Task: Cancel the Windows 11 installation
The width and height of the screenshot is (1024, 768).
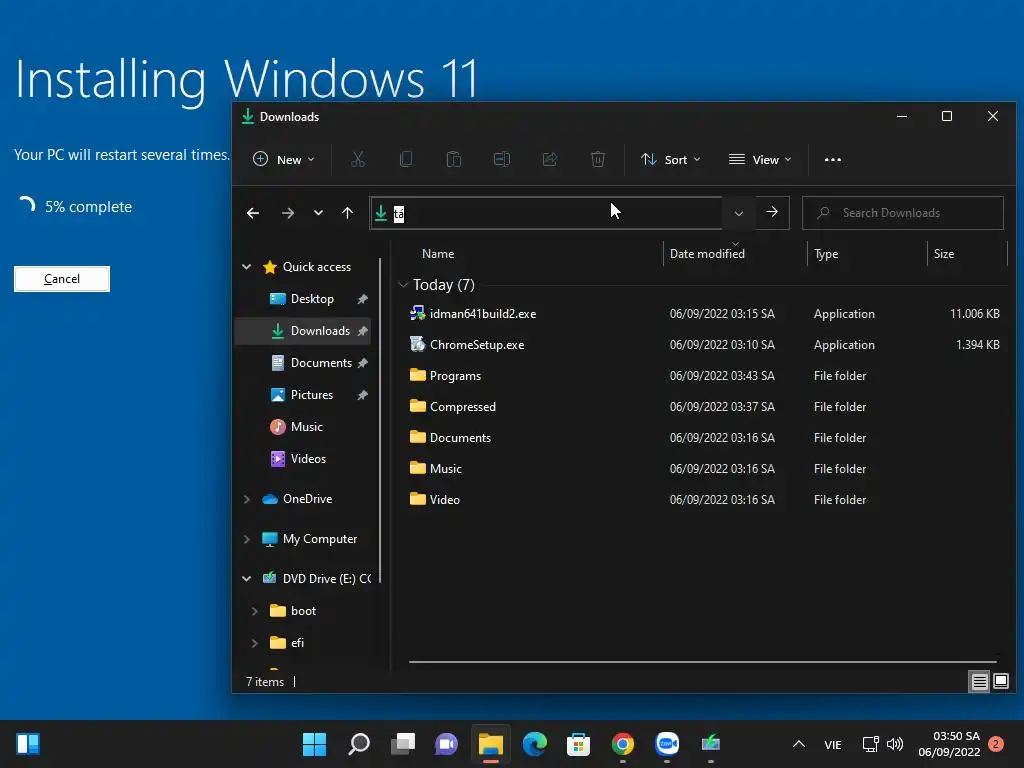Action: pos(62,279)
